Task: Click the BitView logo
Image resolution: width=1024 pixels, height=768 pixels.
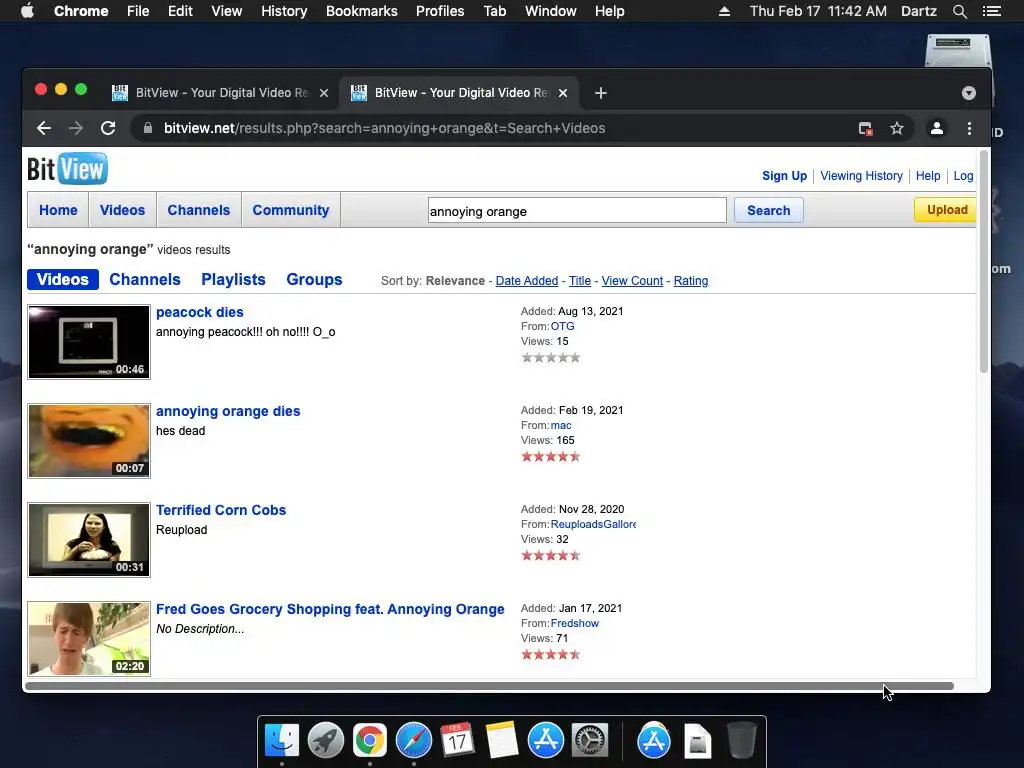Action: tap(67, 169)
